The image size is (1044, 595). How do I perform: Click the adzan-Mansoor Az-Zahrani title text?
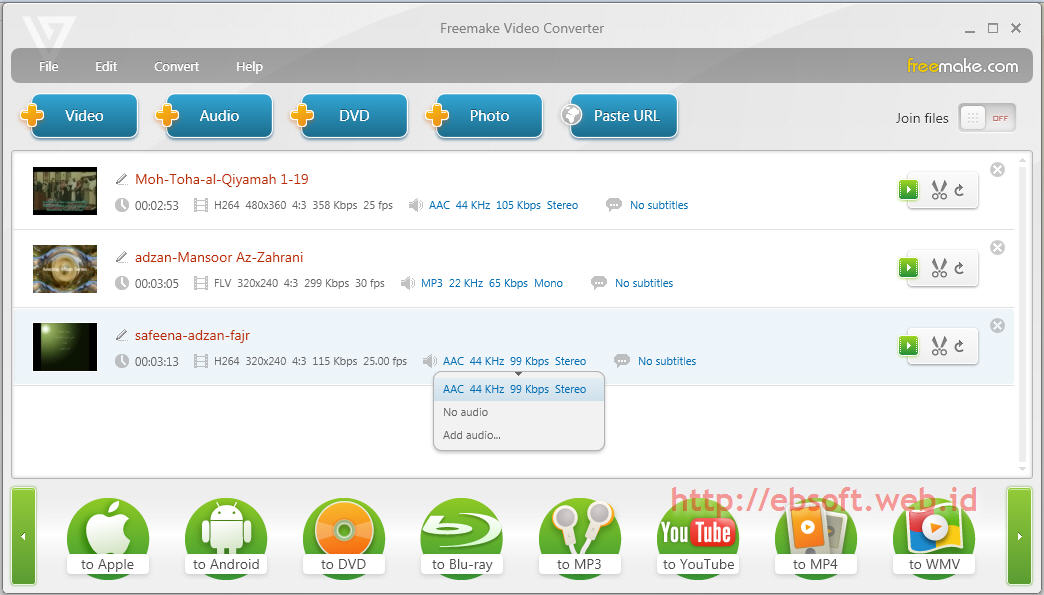coord(218,257)
